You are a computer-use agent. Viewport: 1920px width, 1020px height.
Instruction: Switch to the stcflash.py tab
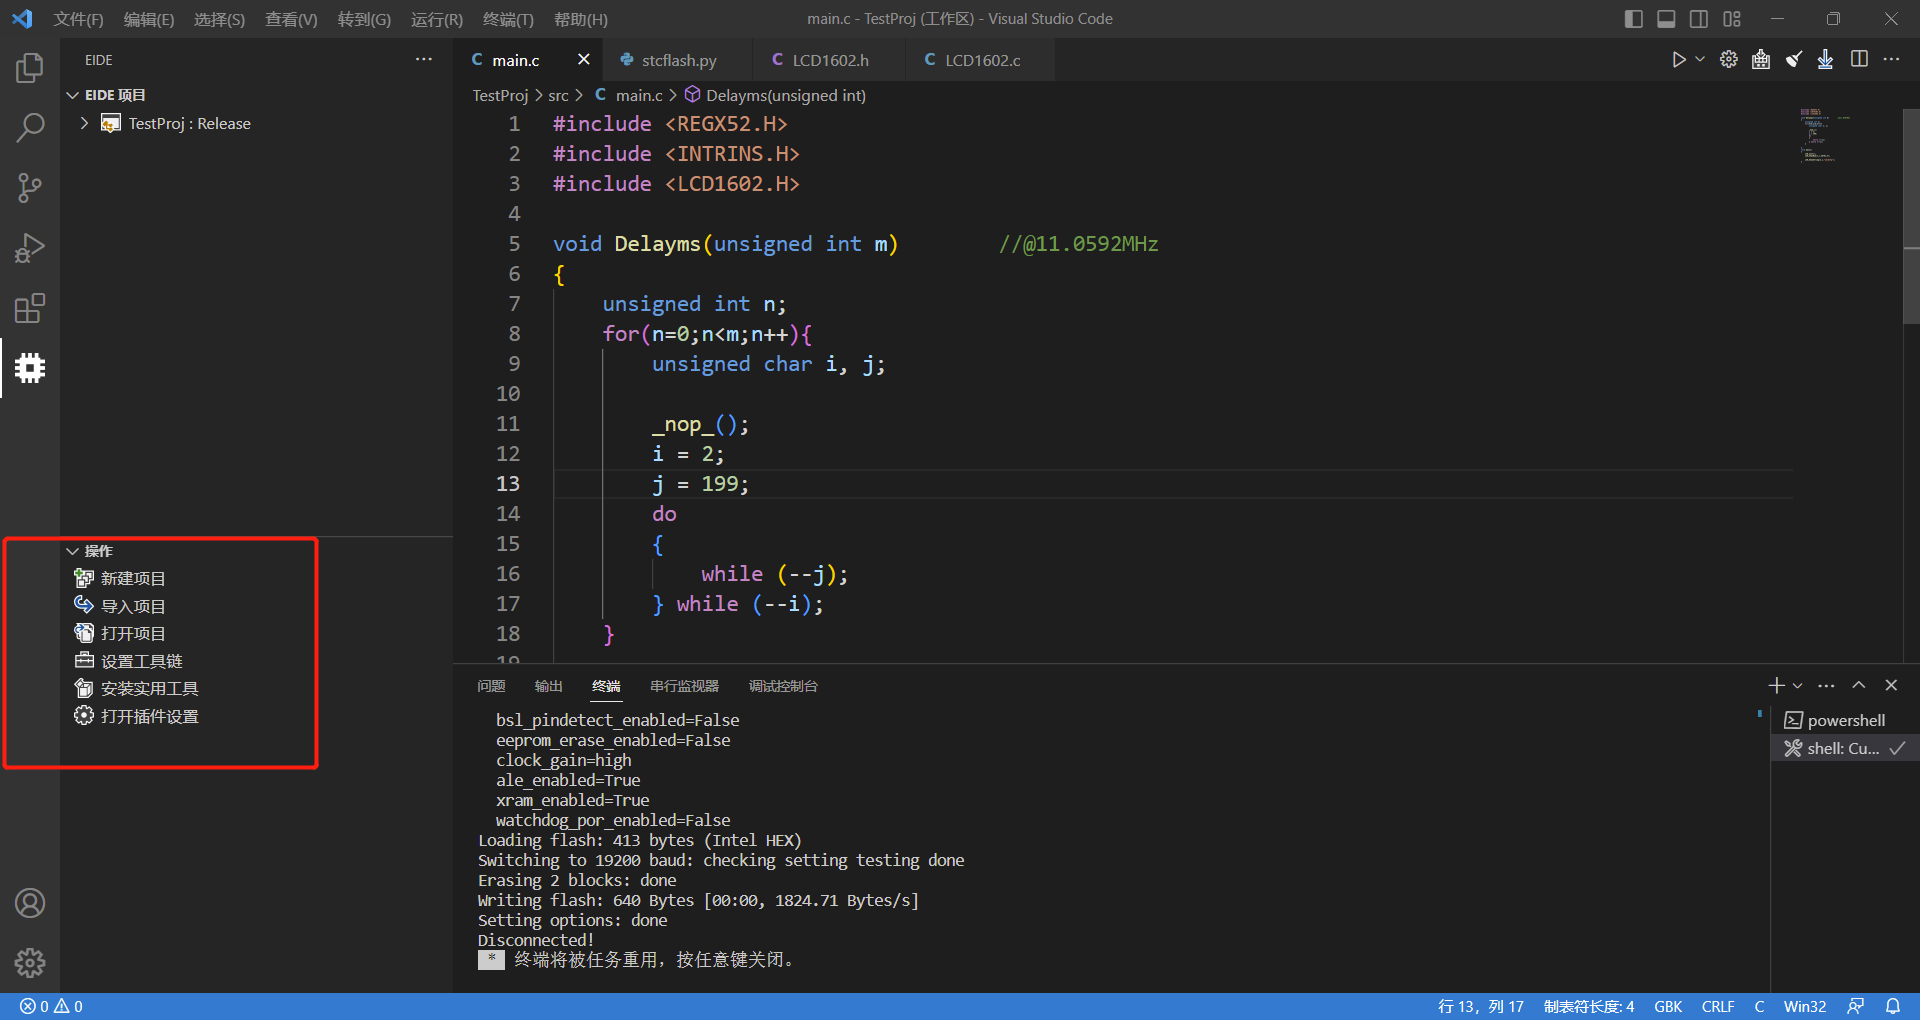pos(678,60)
